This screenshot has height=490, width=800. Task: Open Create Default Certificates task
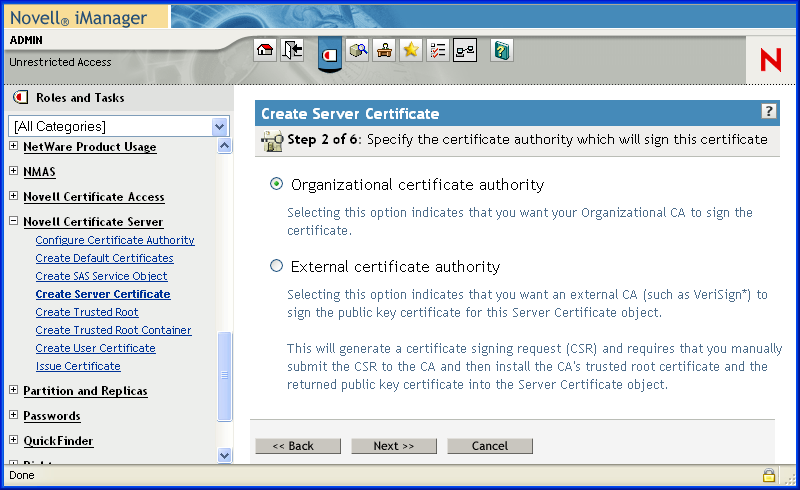tap(105, 258)
